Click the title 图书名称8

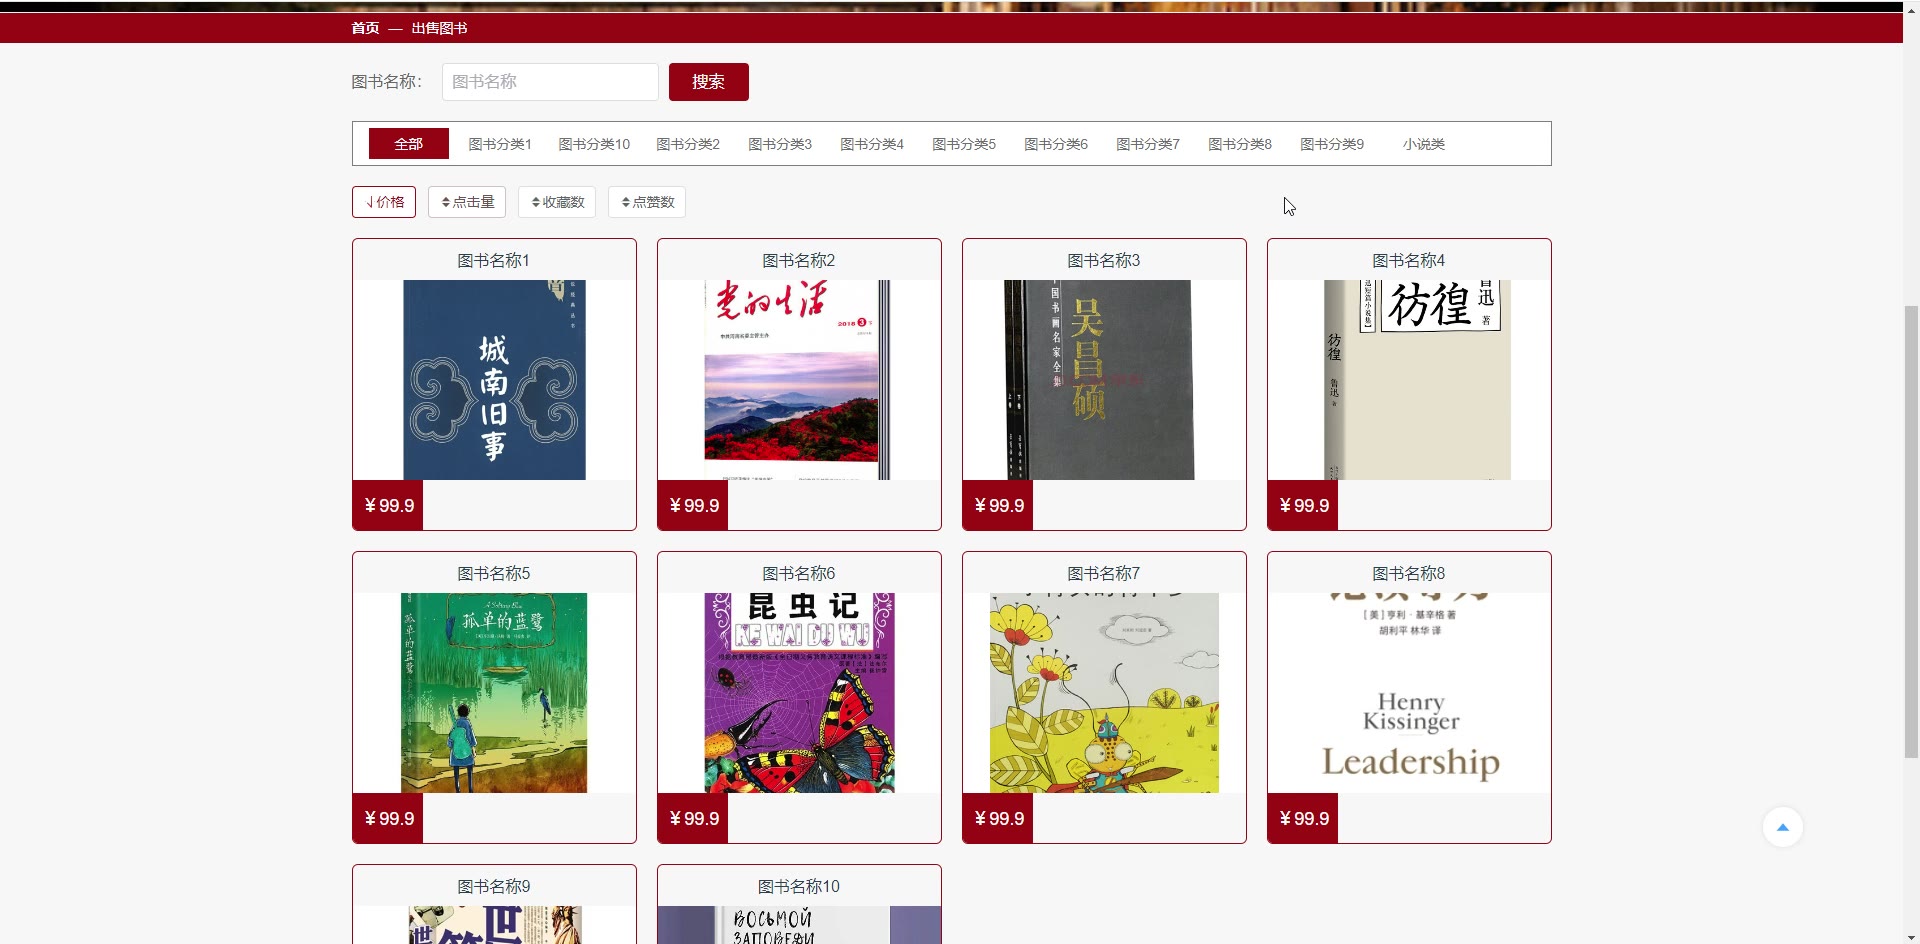pyautogui.click(x=1409, y=574)
